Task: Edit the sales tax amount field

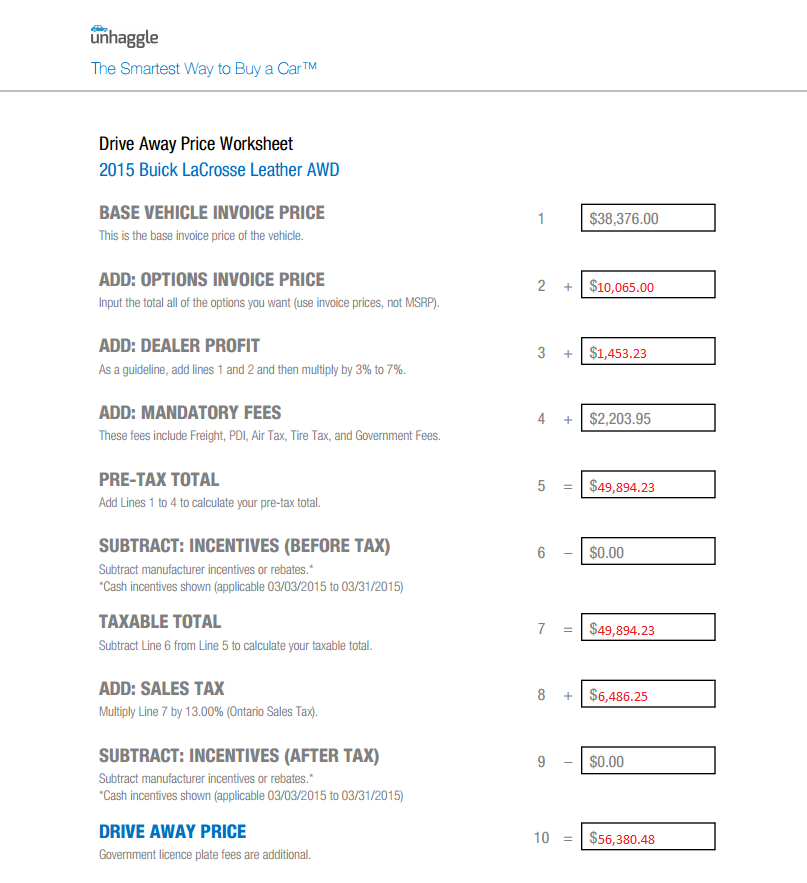Action: 648,694
